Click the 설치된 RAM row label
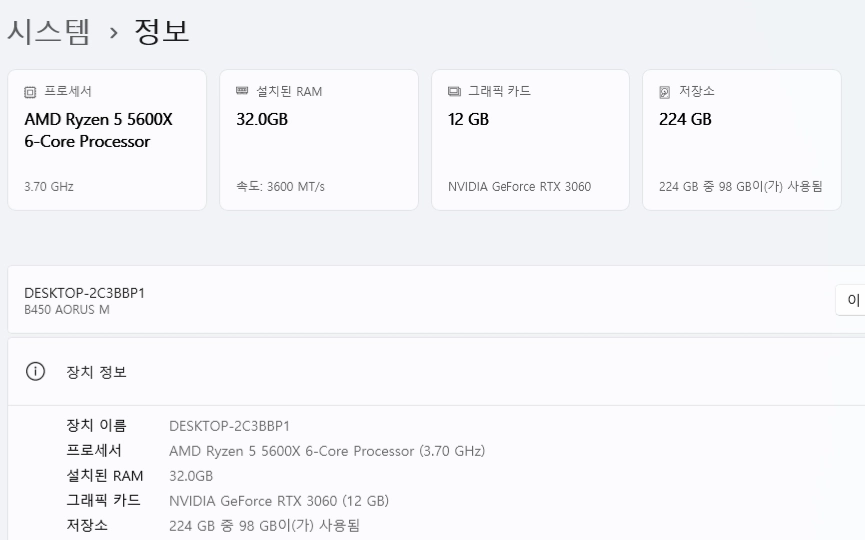The height and width of the screenshot is (540, 865). (105, 475)
